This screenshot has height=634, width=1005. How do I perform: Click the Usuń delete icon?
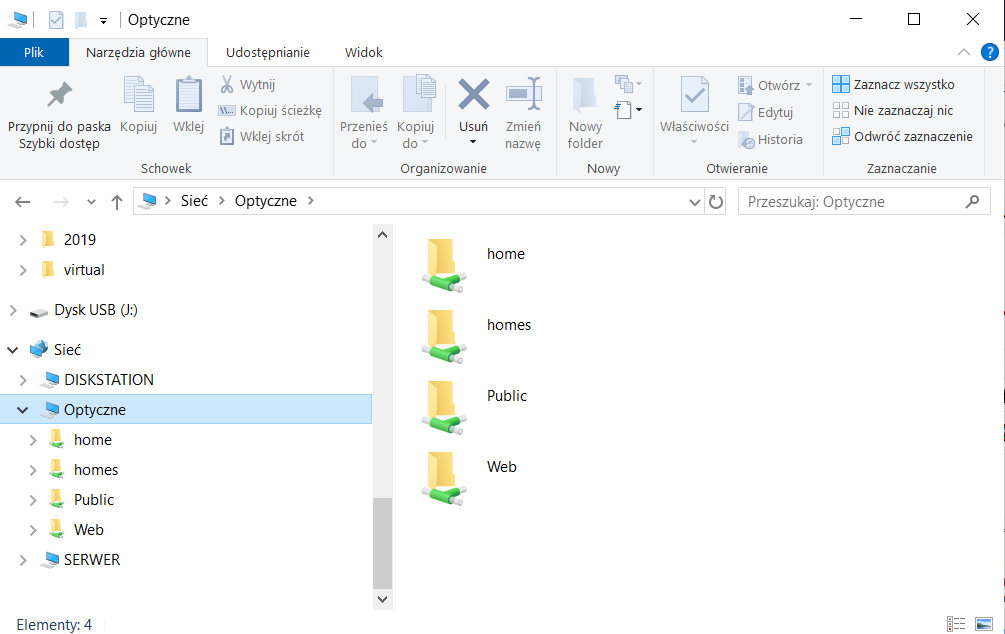474,96
